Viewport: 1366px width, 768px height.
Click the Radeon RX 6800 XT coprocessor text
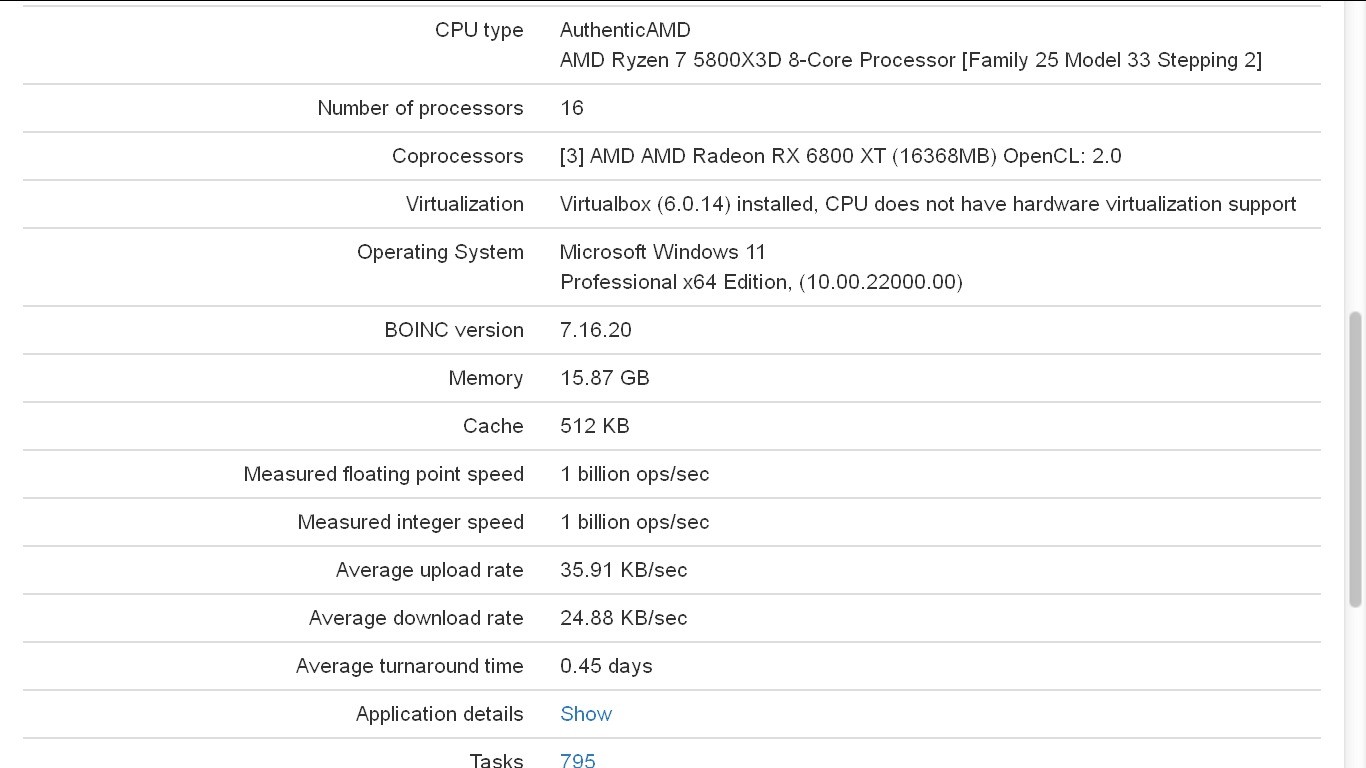840,156
